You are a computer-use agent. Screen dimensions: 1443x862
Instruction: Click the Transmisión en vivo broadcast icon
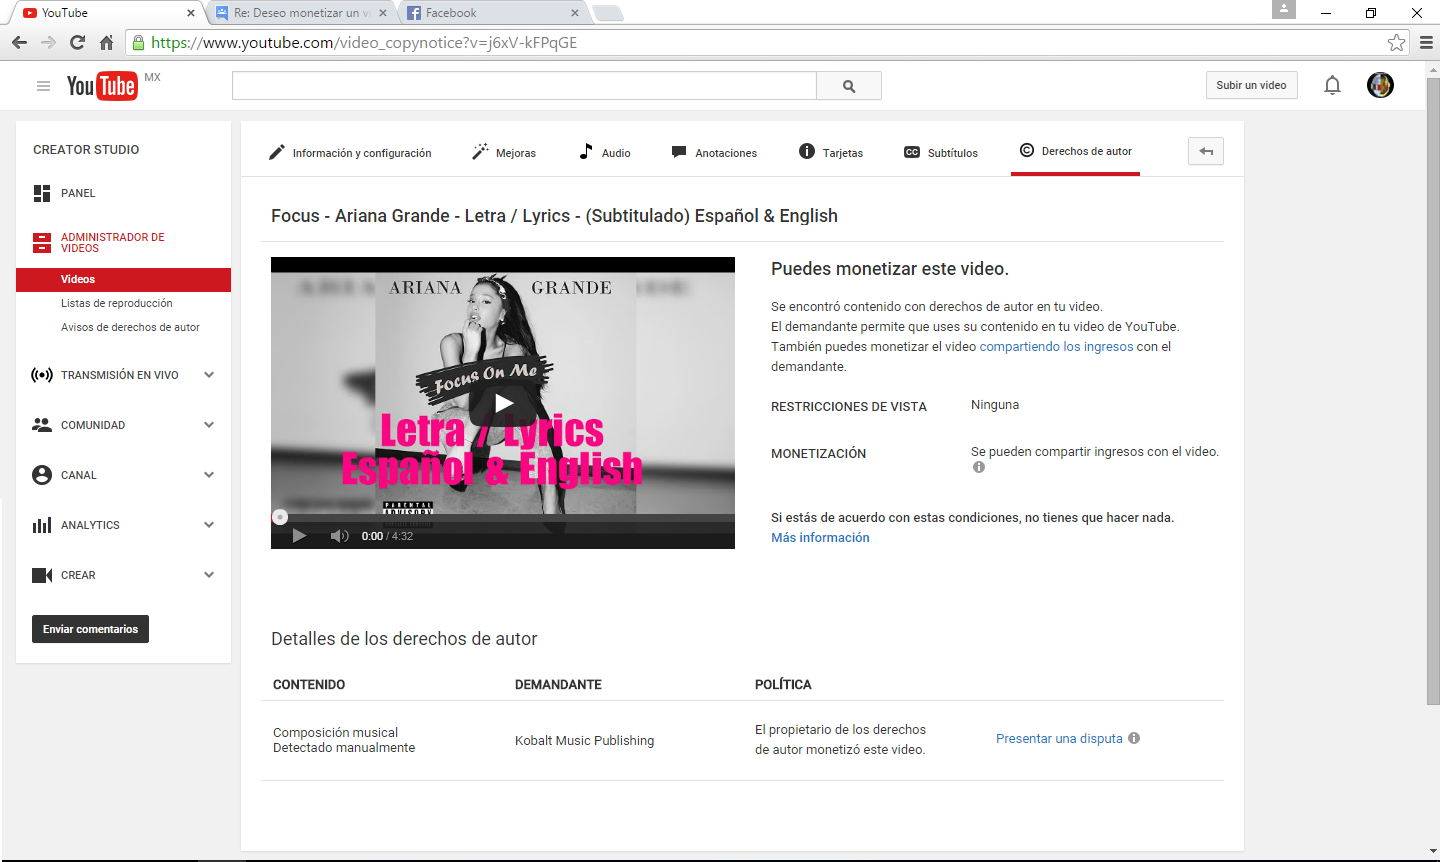click(x=42, y=375)
